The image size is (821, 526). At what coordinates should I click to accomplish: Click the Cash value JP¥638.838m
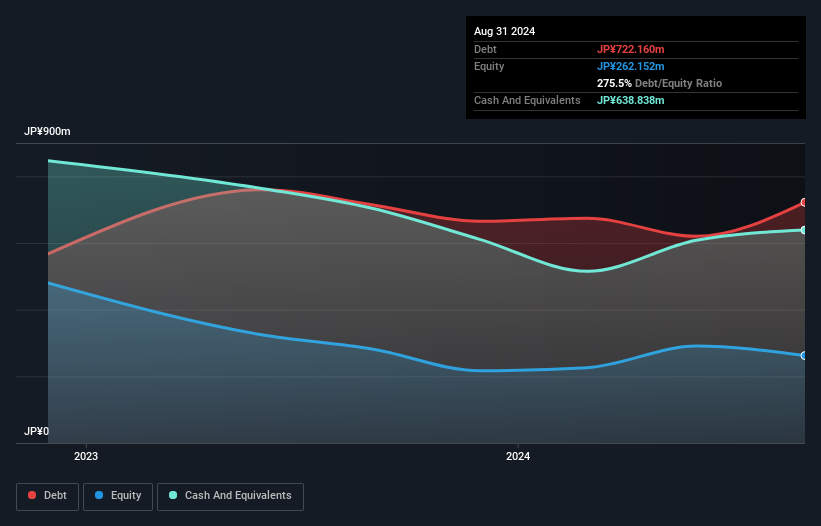point(630,100)
